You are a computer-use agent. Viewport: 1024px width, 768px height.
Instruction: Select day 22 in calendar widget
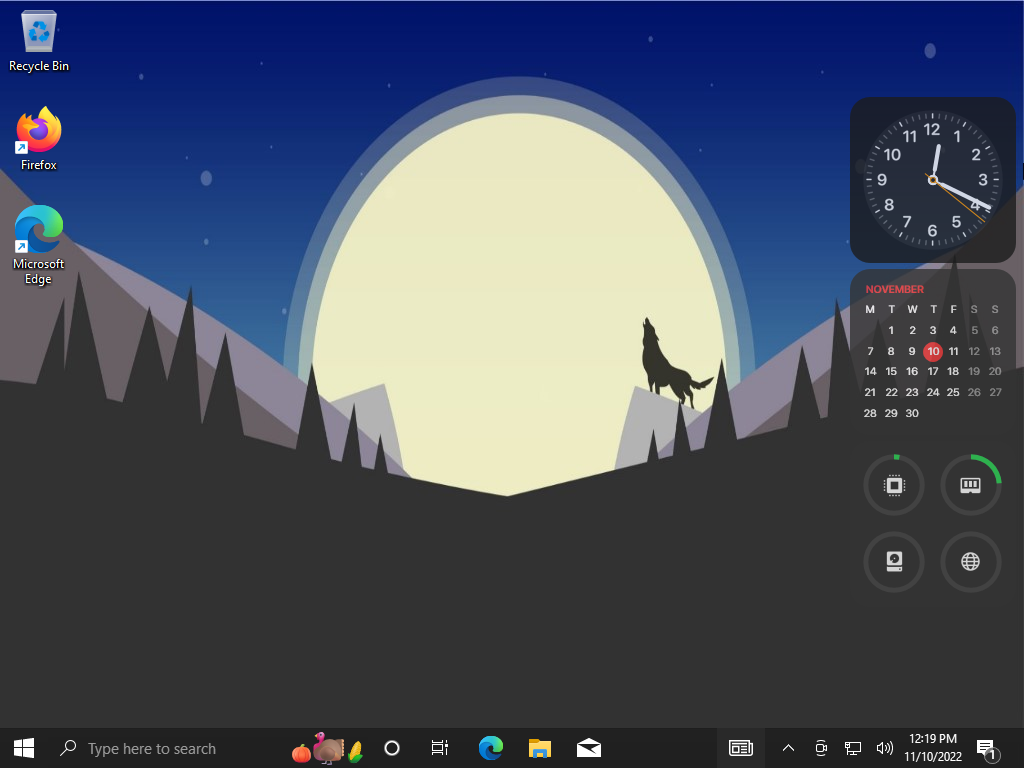click(891, 392)
